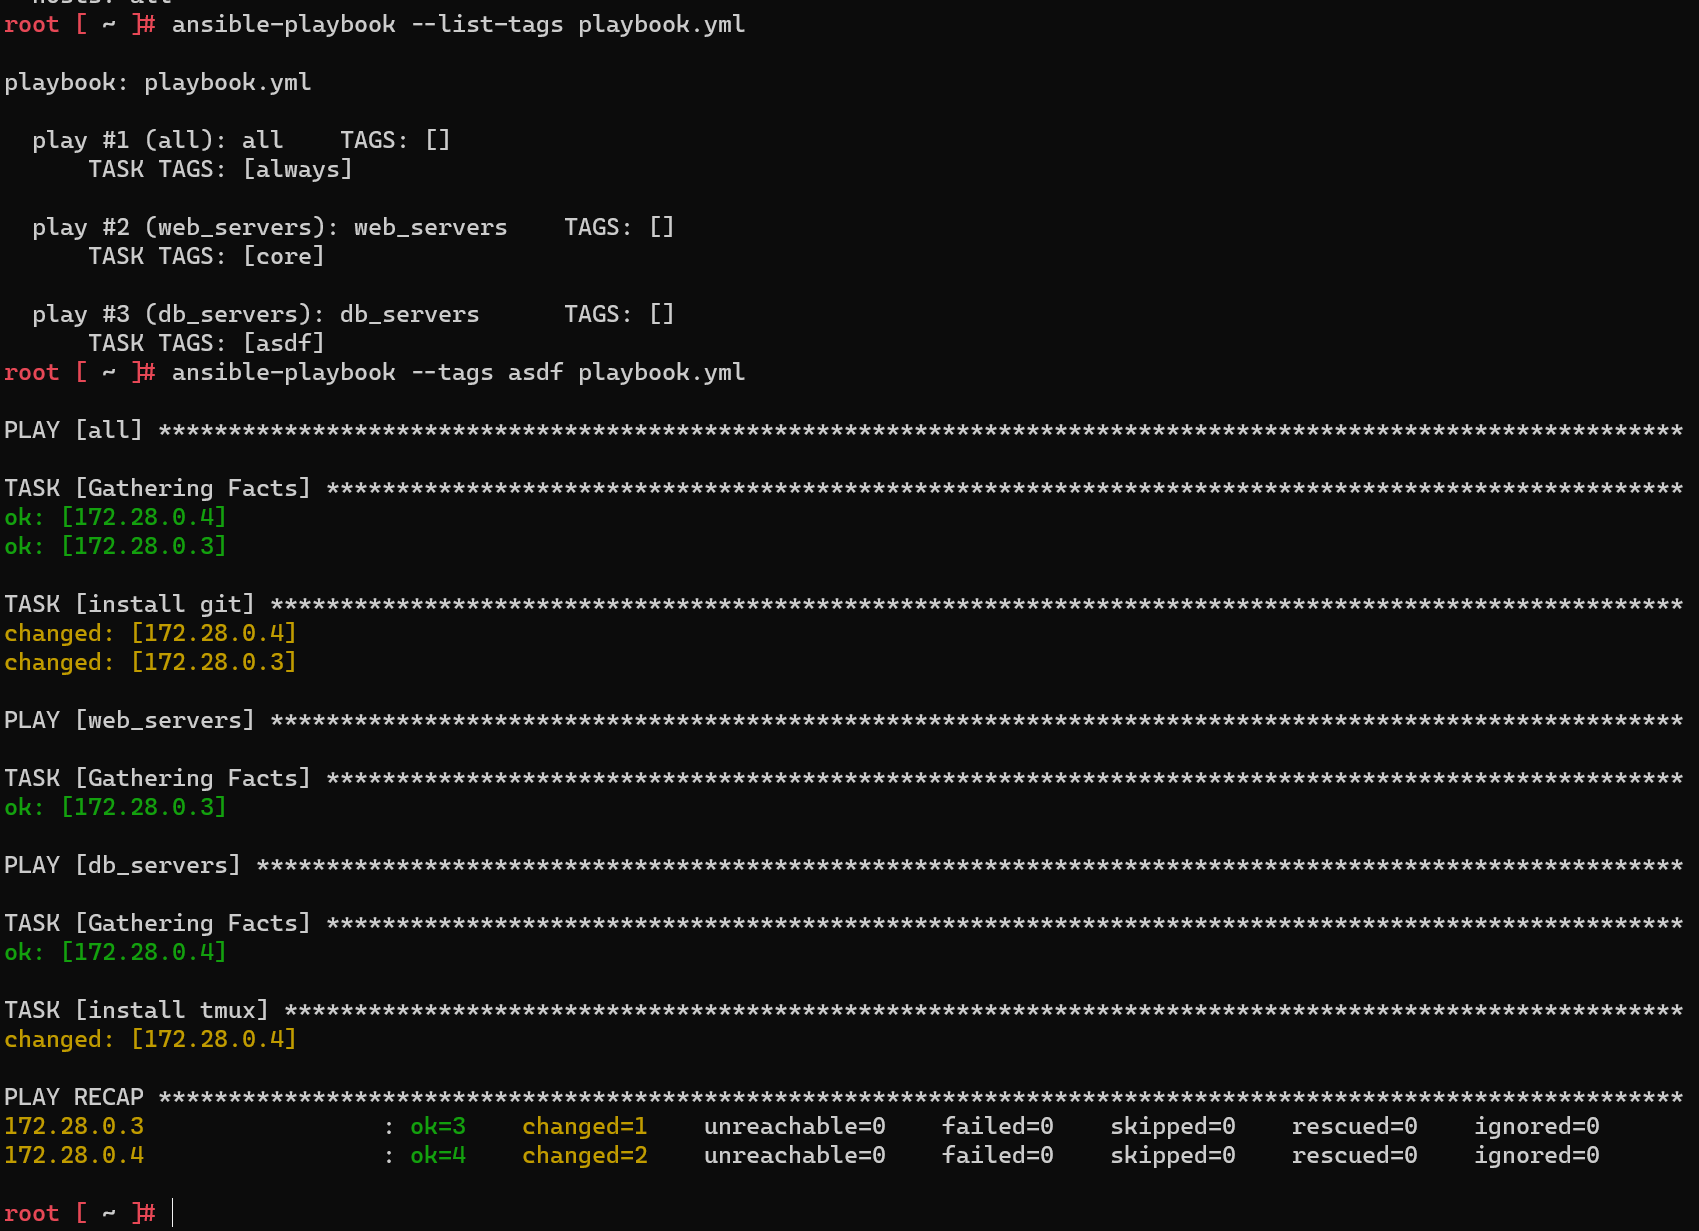Click the 'PLAY [all]' header
The width and height of the screenshot is (1699, 1231).
point(73,430)
